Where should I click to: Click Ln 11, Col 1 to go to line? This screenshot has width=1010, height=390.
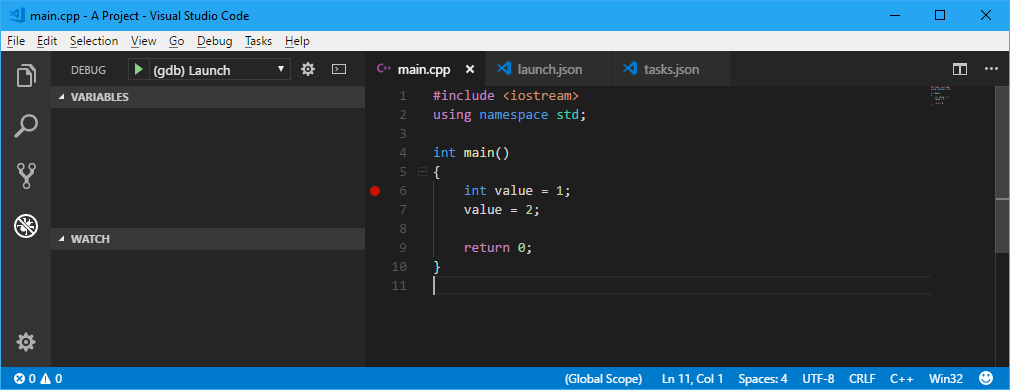pos(692,379)
